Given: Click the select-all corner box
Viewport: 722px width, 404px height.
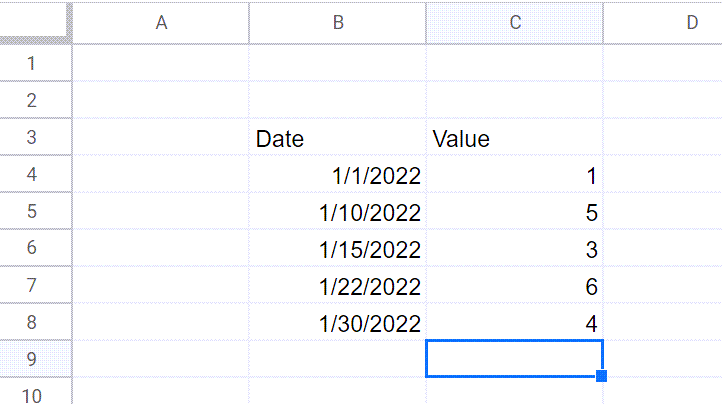Looking at the screenshot, I should coord(34,22).
